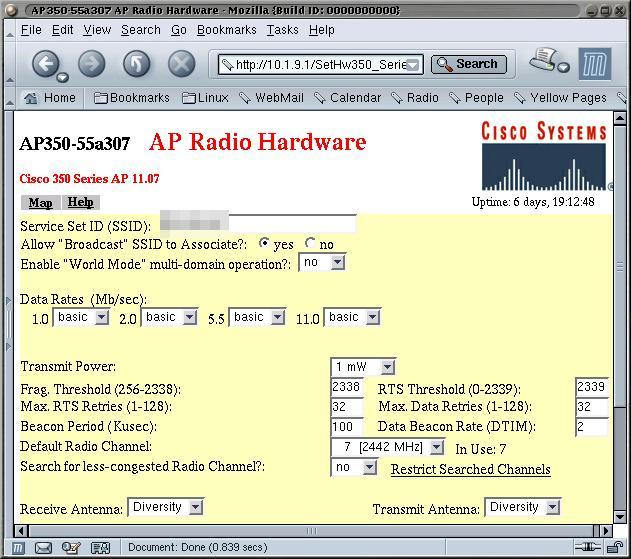Open the URL bar history dropdown
The height and width of the screenshot is (559, 631).
point(413,65)
